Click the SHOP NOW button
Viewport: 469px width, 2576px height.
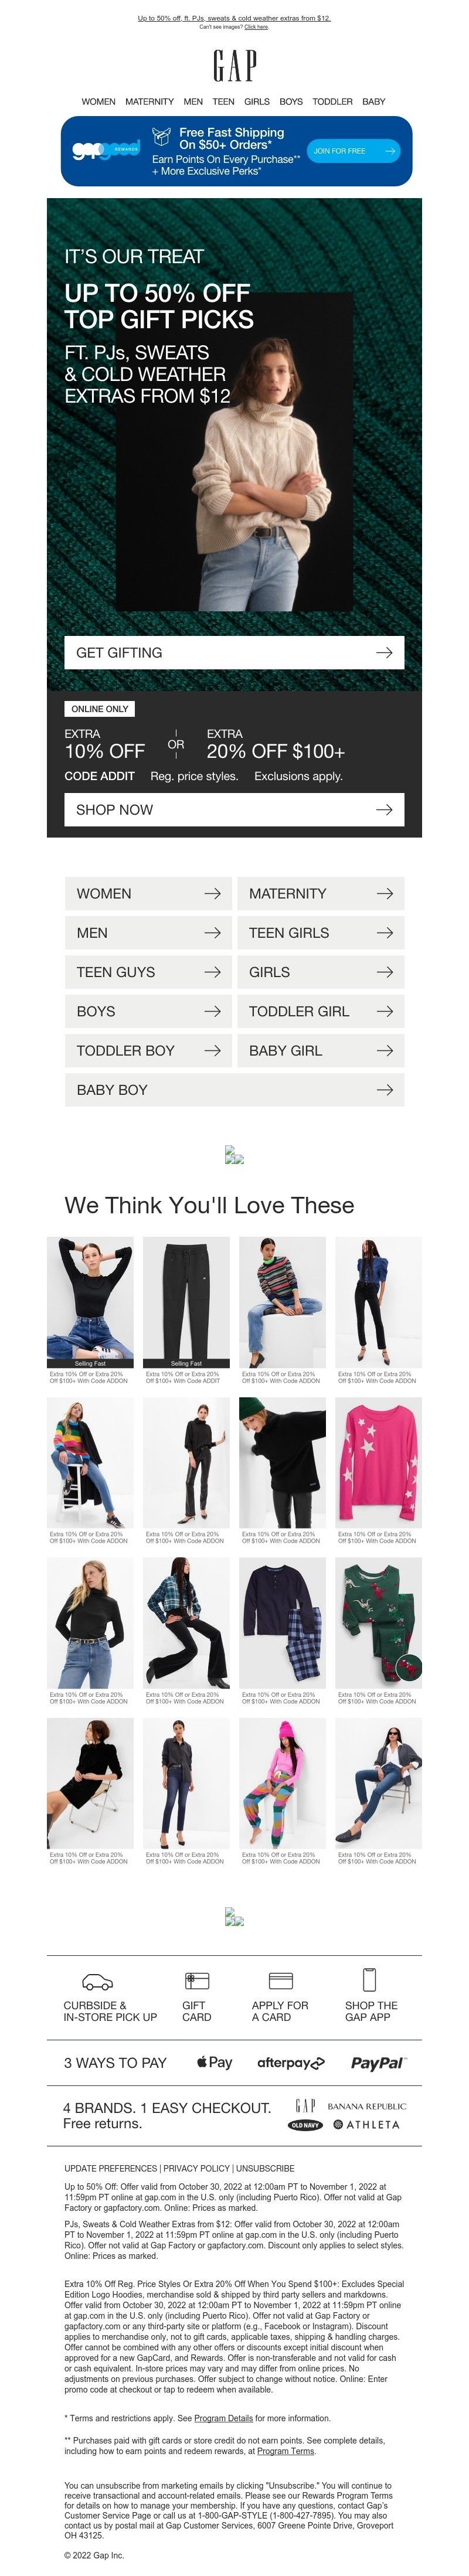tap(234, 809)
